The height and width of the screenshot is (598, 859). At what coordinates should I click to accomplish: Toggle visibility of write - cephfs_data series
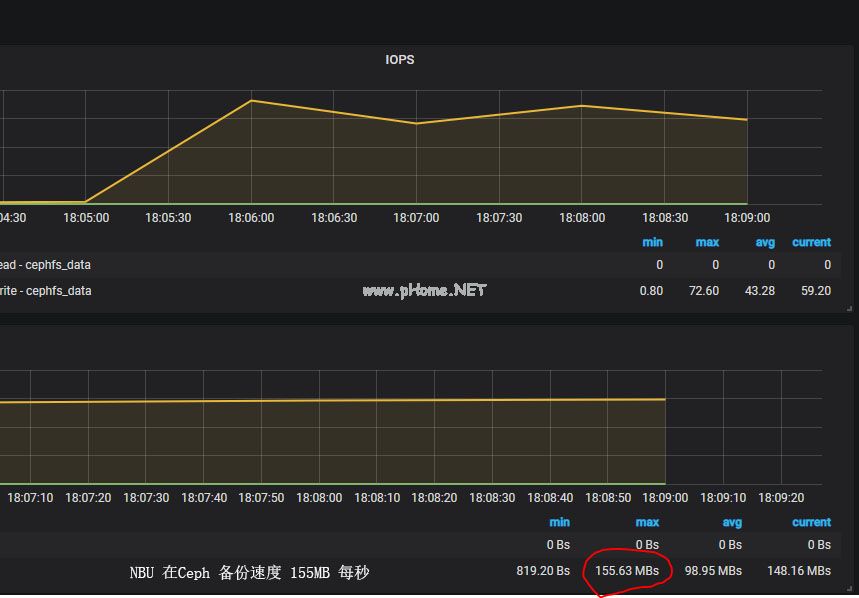click(47, 290)
